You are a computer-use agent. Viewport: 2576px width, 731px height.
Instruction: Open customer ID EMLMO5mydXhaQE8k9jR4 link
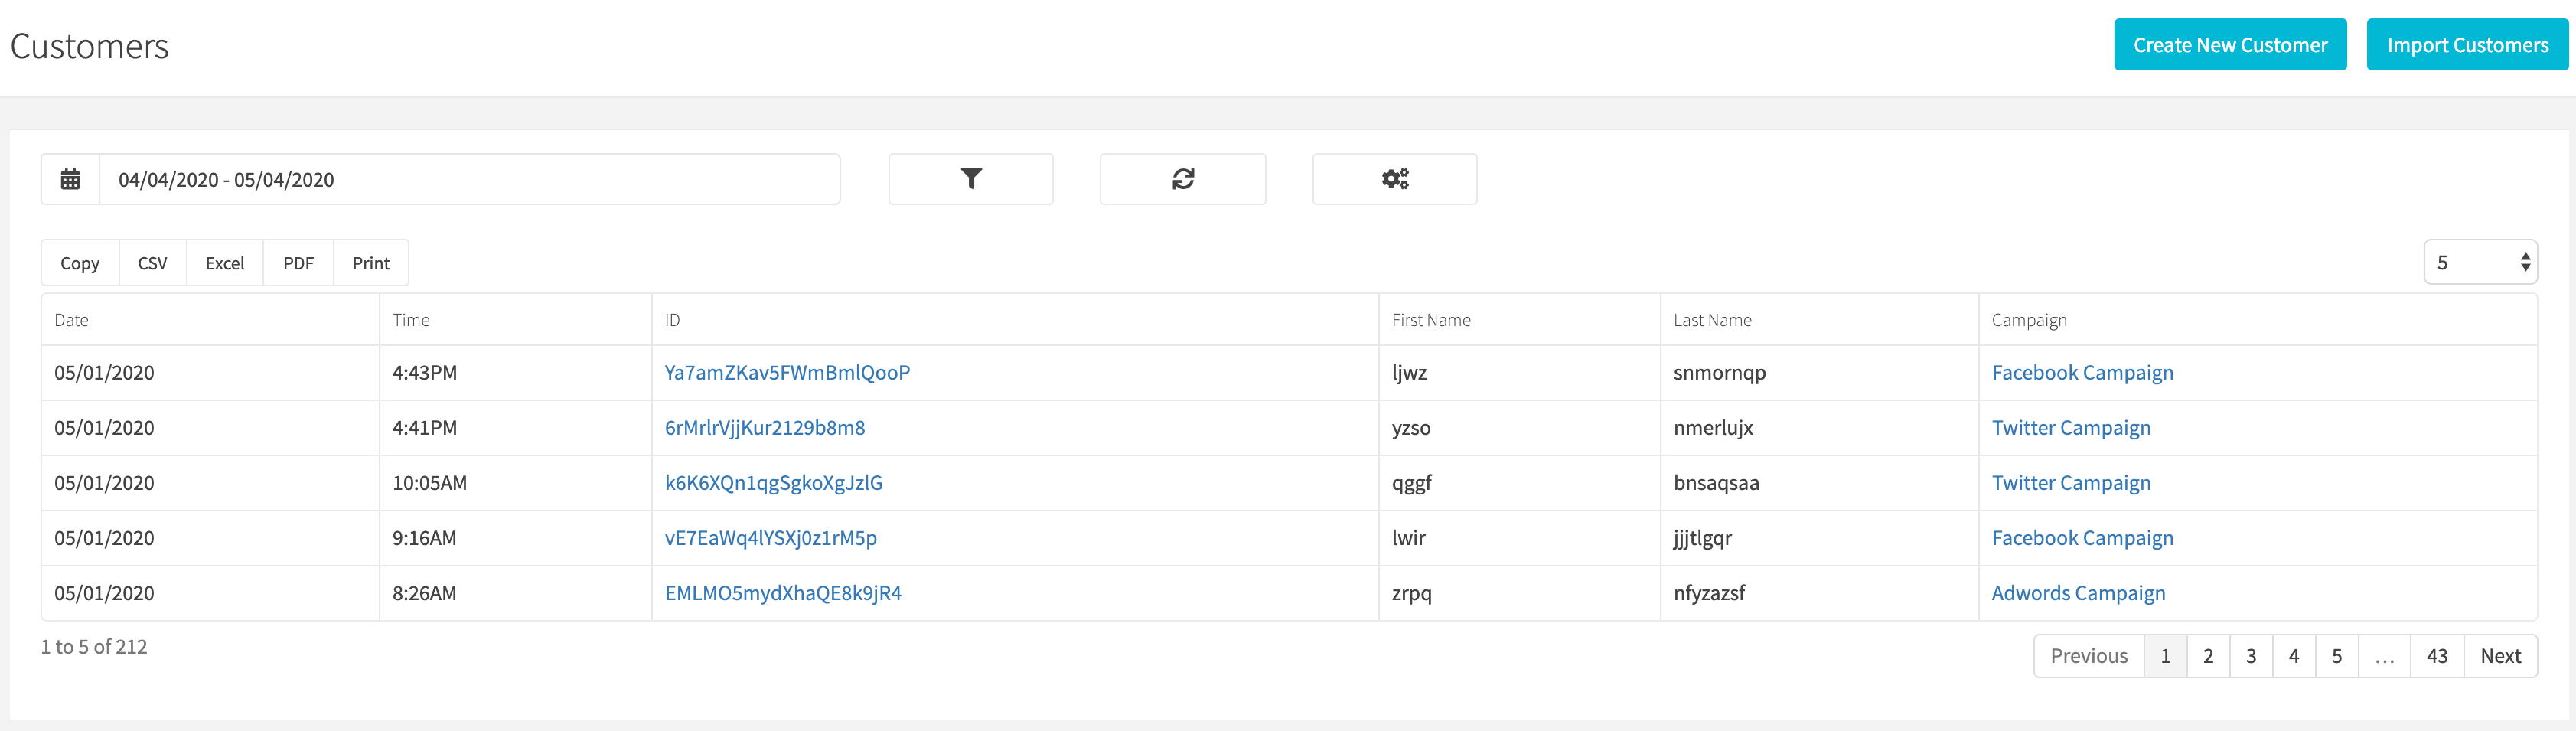(783, 593)
